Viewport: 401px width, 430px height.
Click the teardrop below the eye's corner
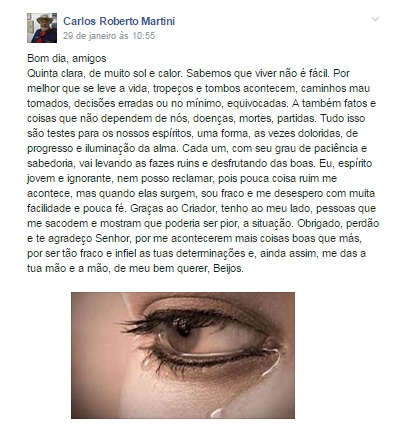[276, 362]
